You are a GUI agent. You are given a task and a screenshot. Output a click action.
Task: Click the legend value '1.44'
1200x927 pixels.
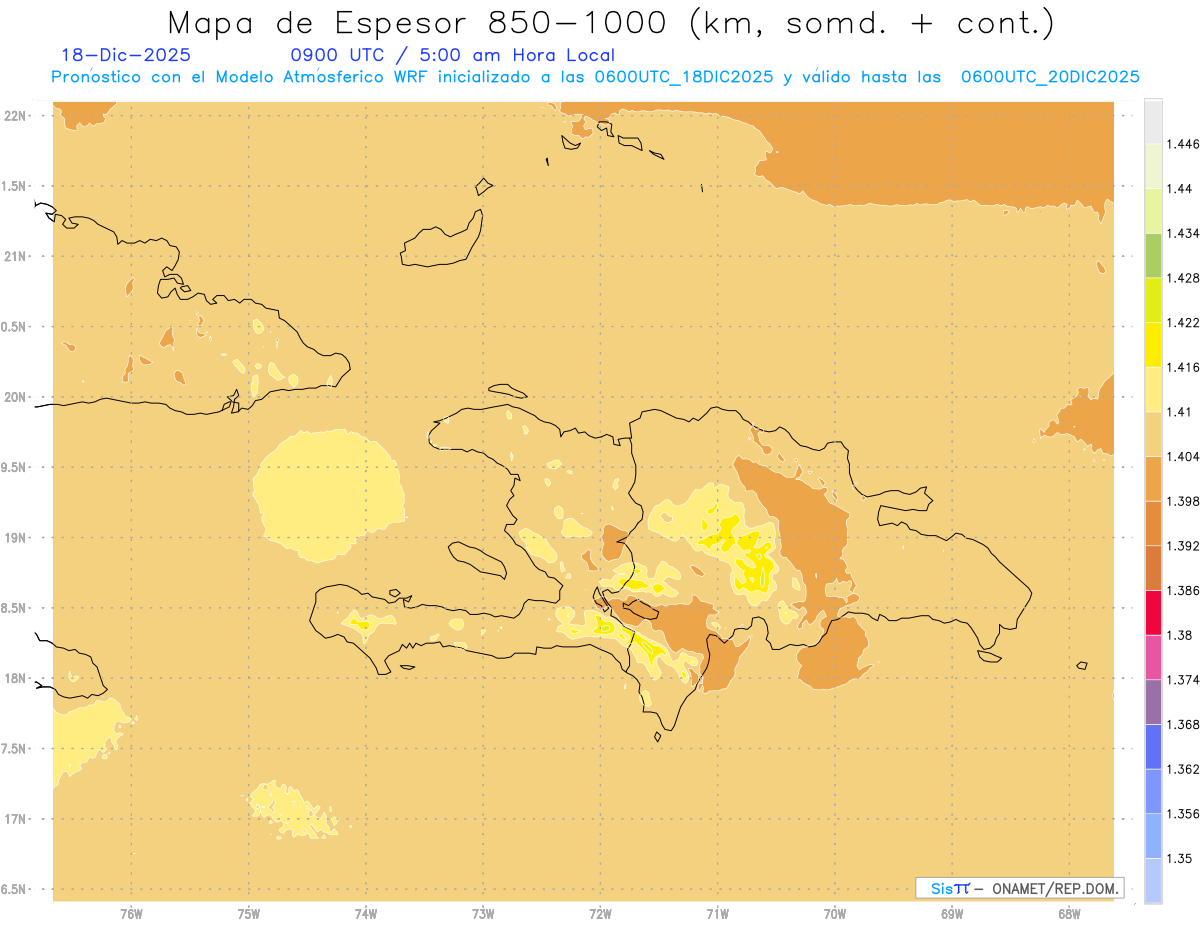[1181, 188]
